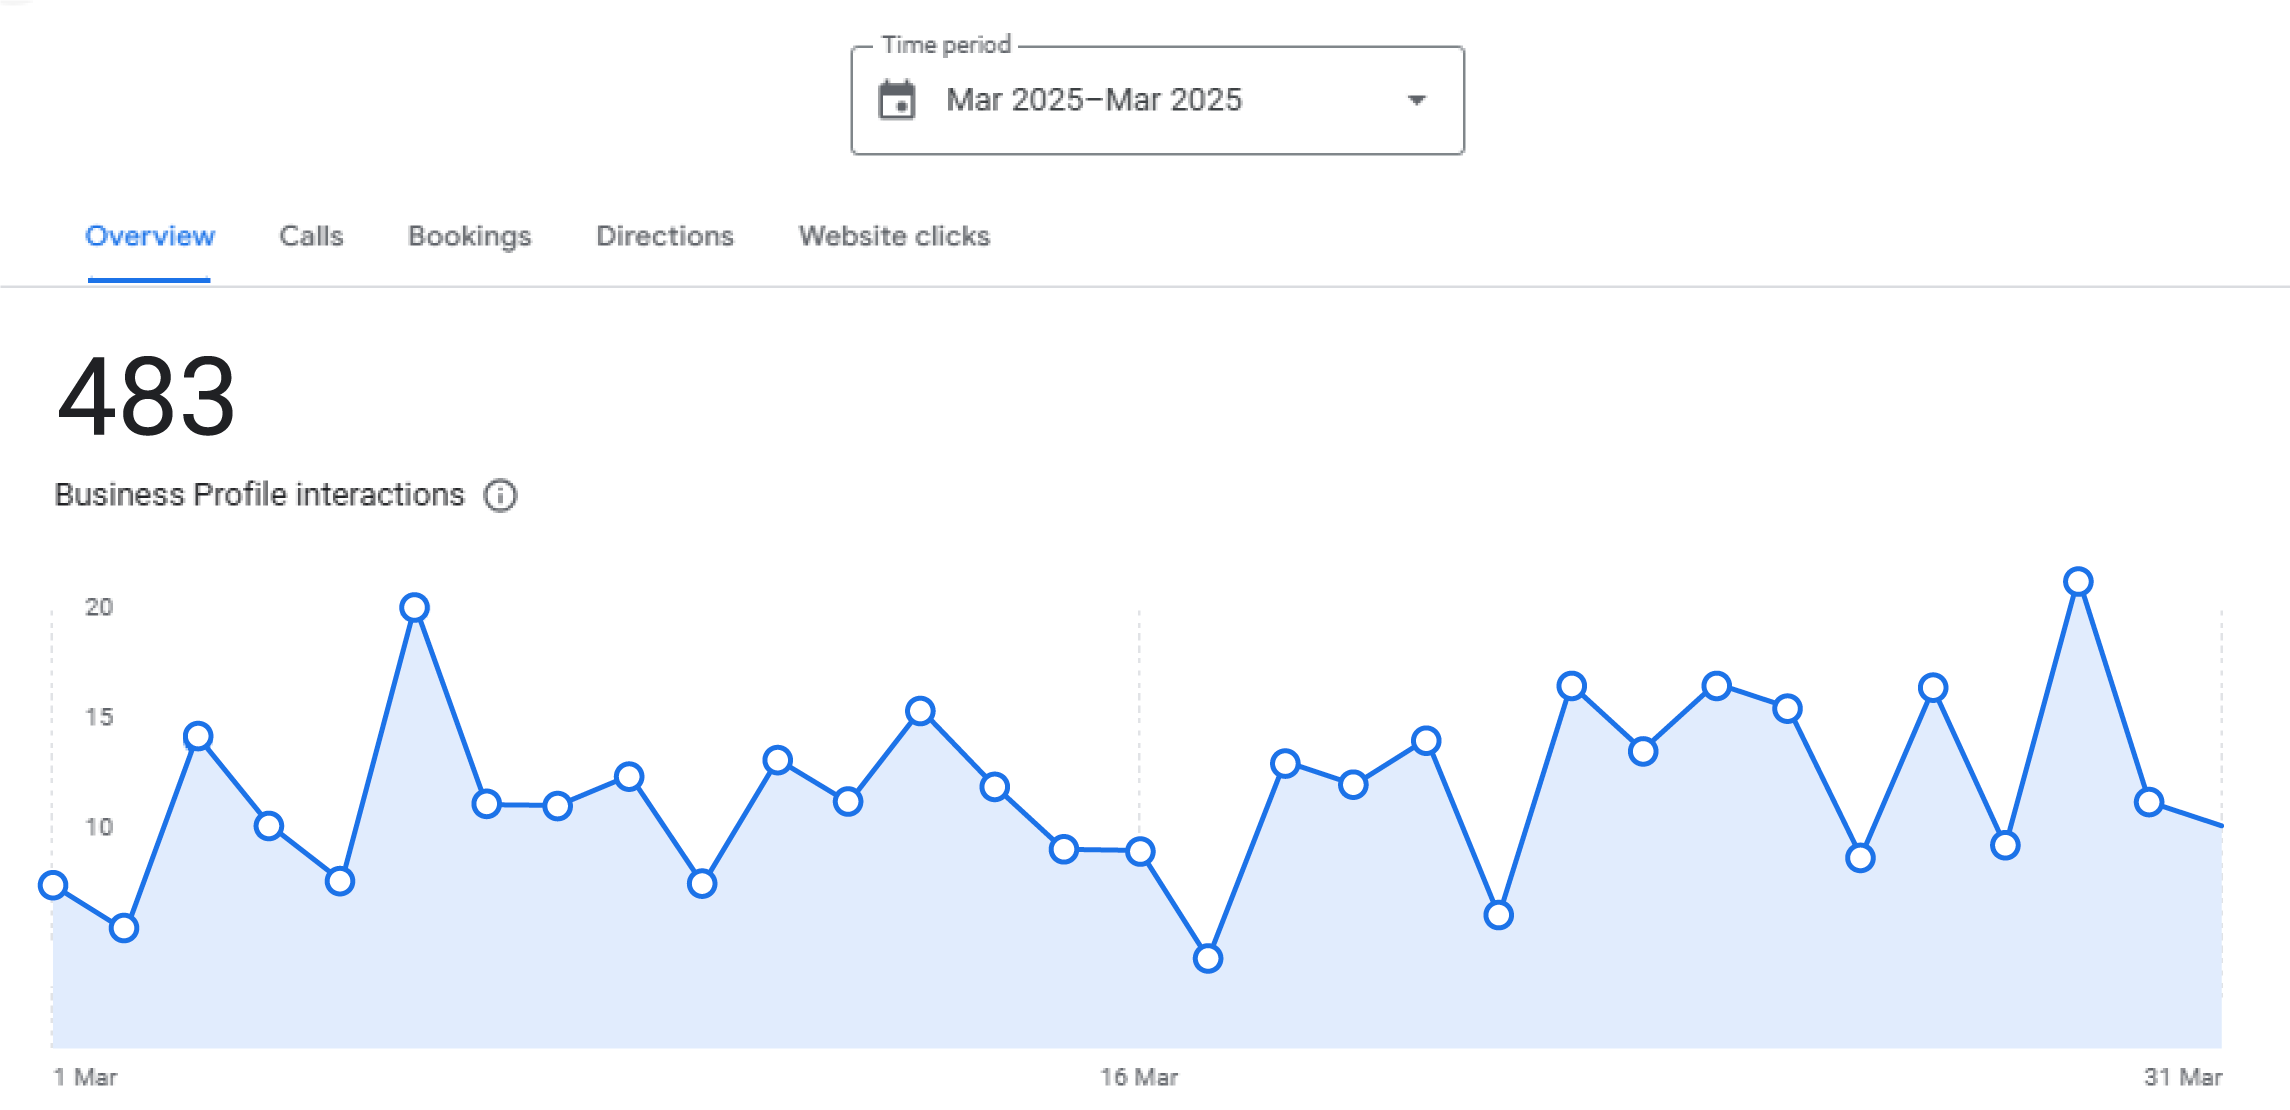This screenshot has width=2290, height=1110.
Task: Select the peak data point at 20 in early March
Action: click(414, 607)
